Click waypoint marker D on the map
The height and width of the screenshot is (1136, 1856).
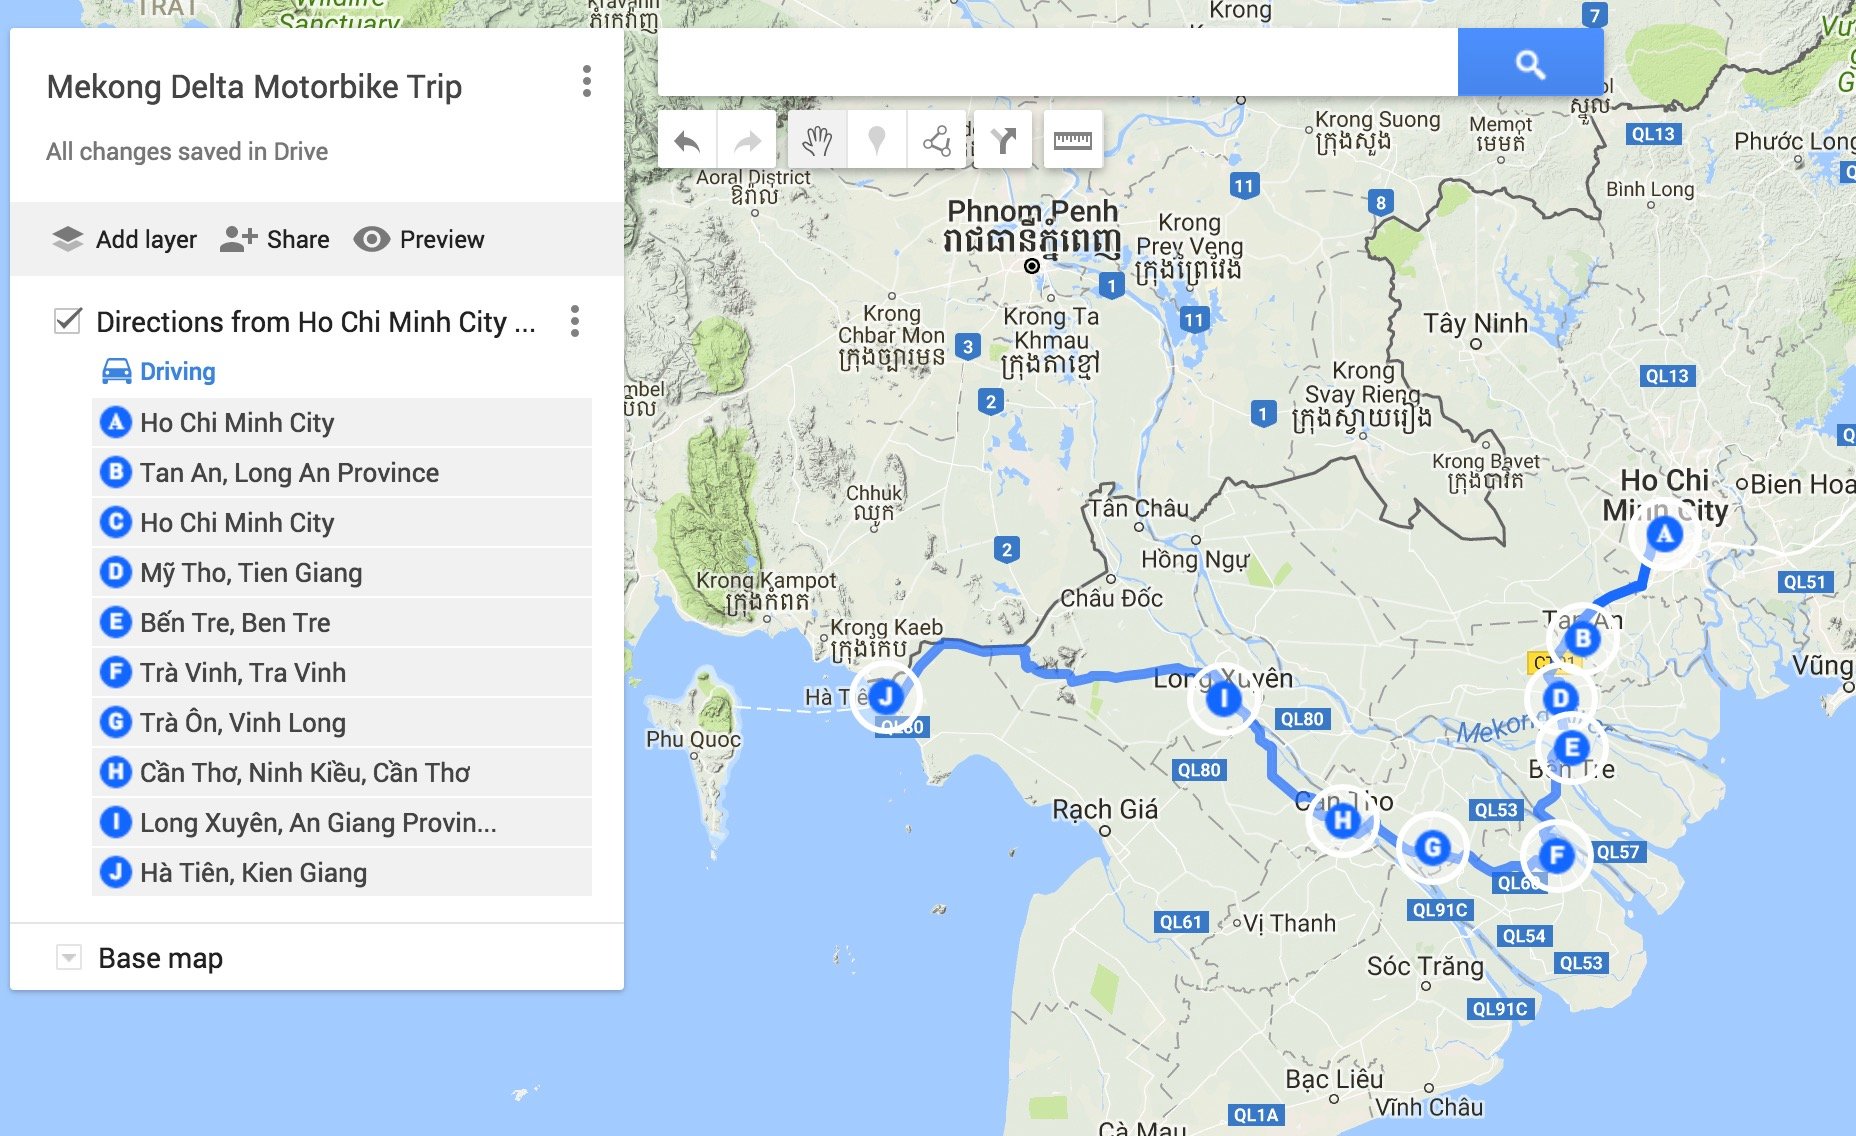[1560, 698]
